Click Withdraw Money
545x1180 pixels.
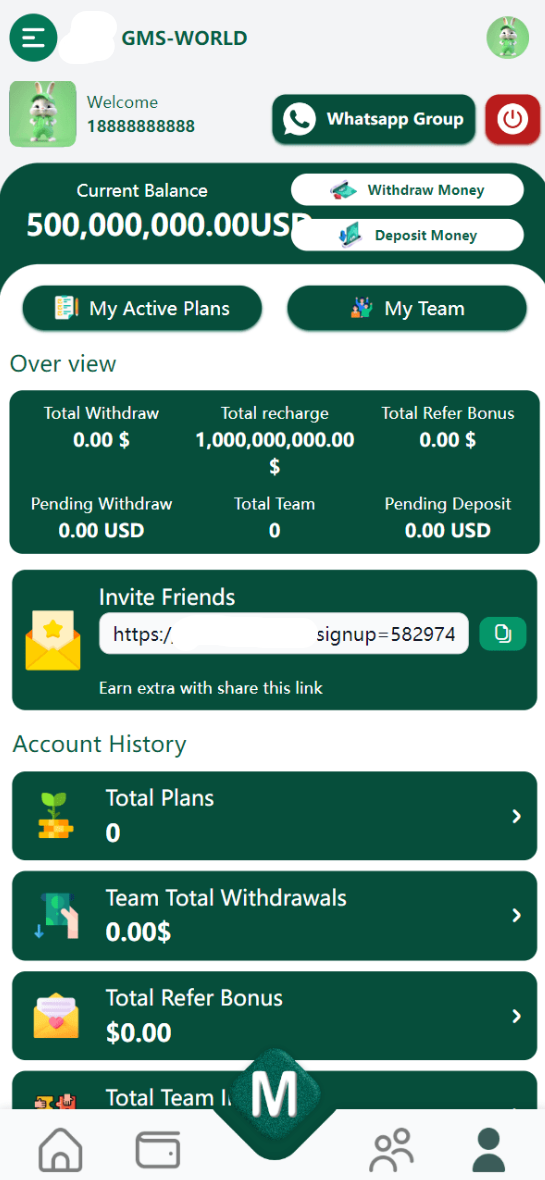407,190
